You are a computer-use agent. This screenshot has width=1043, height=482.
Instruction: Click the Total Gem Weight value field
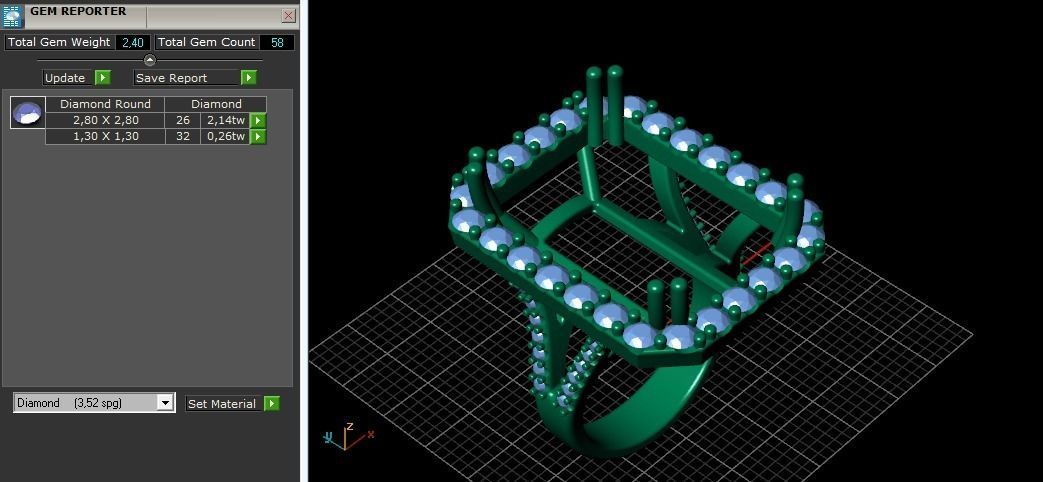(x=133, y=43)
